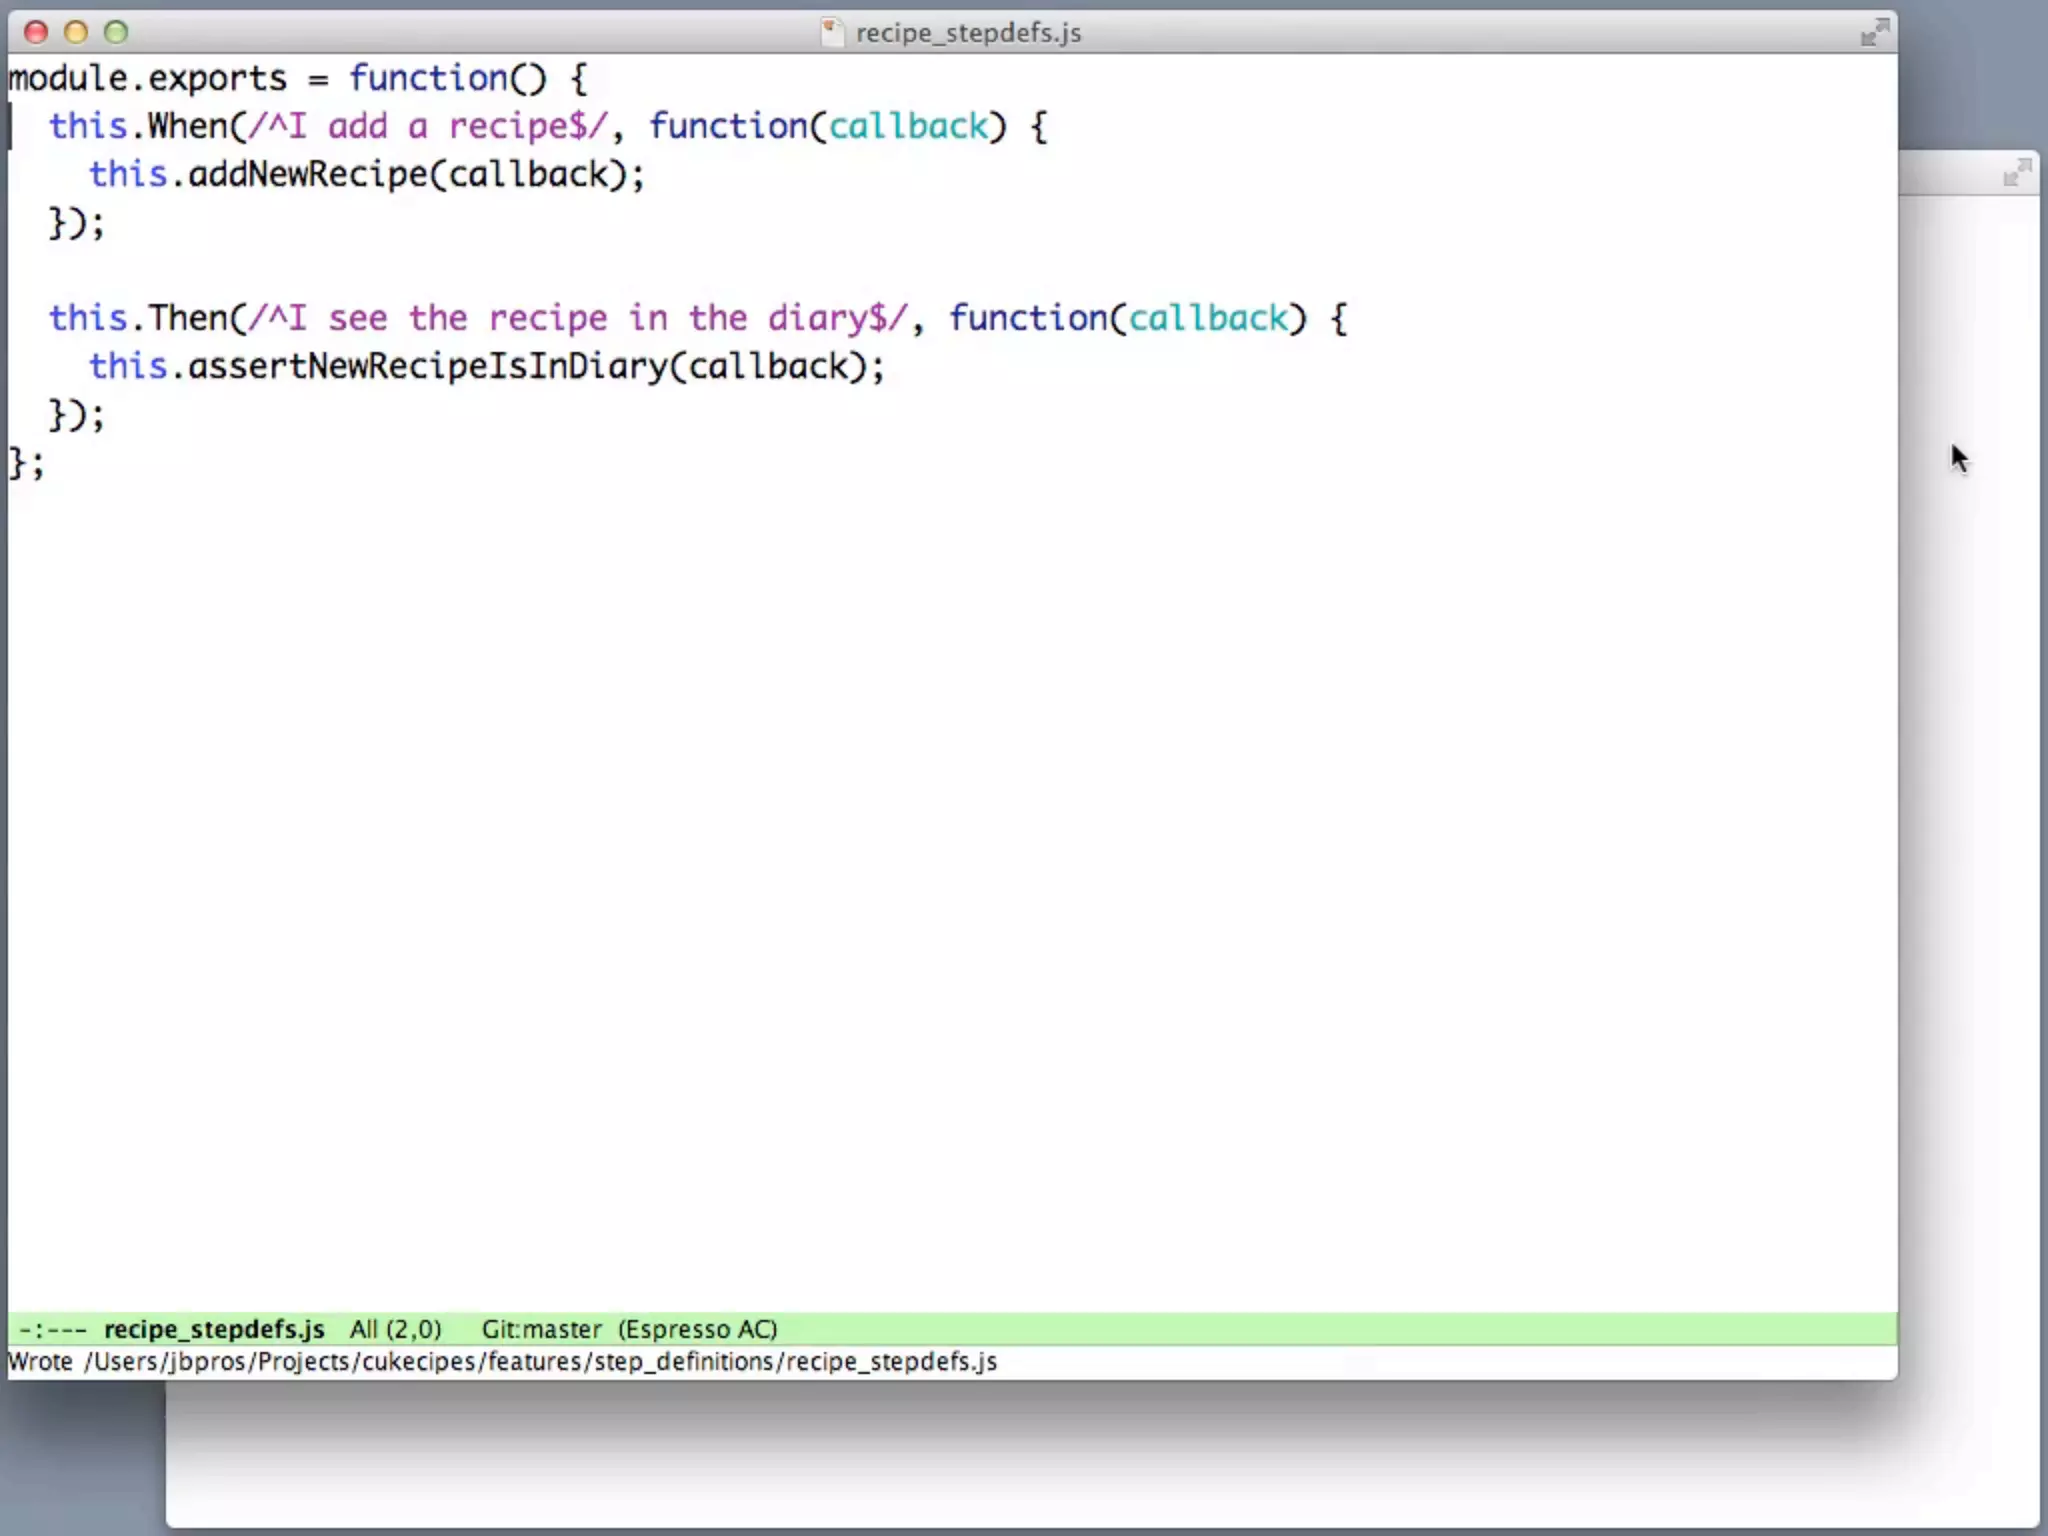Click the minibuffer Wrote message line
This screenshot has width=2048, height=1536.
(502, 1362)
